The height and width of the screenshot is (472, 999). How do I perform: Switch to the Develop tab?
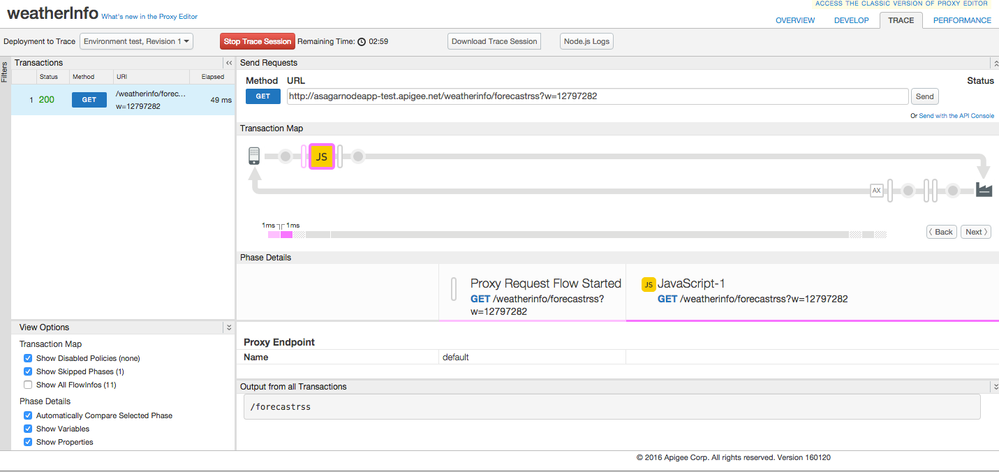[x=851, y=20]
